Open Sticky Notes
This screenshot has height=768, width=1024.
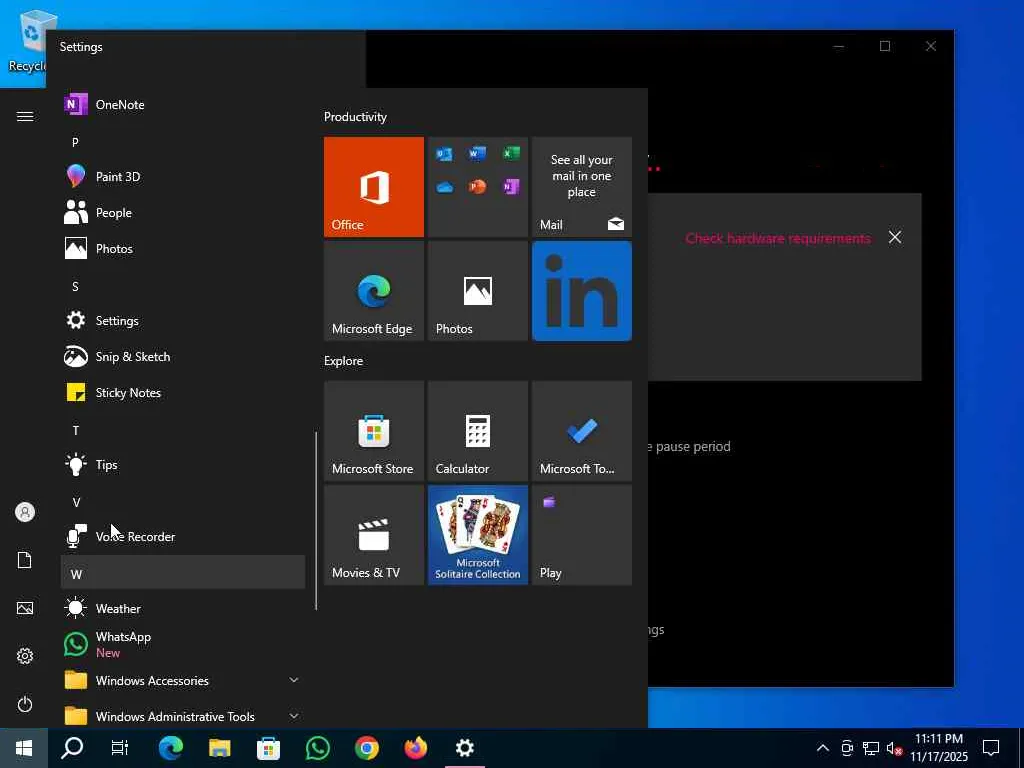tap(183, 392)
